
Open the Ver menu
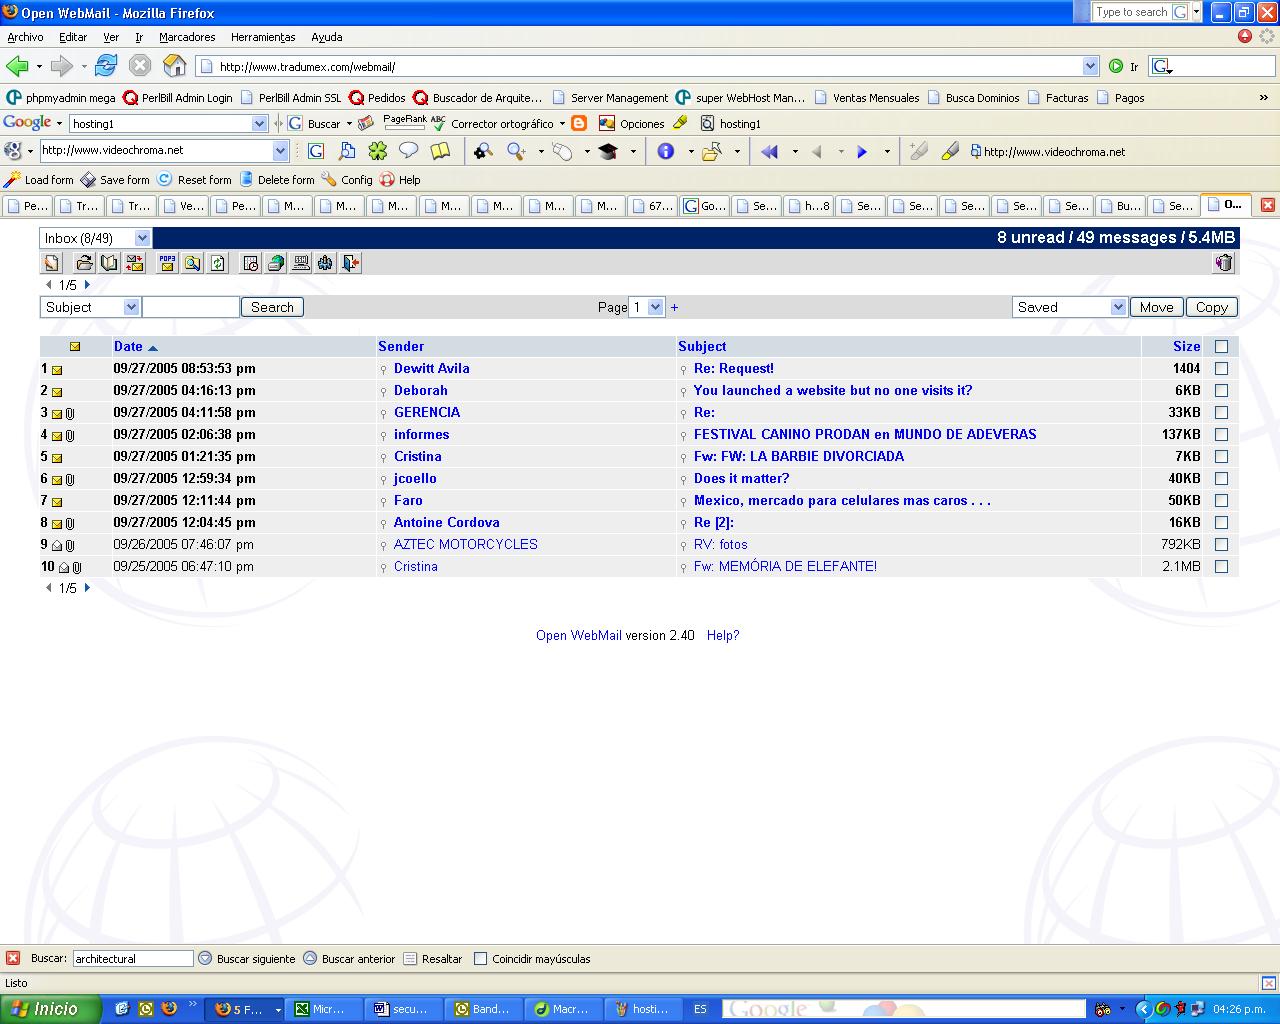click(x=111, y=37)
